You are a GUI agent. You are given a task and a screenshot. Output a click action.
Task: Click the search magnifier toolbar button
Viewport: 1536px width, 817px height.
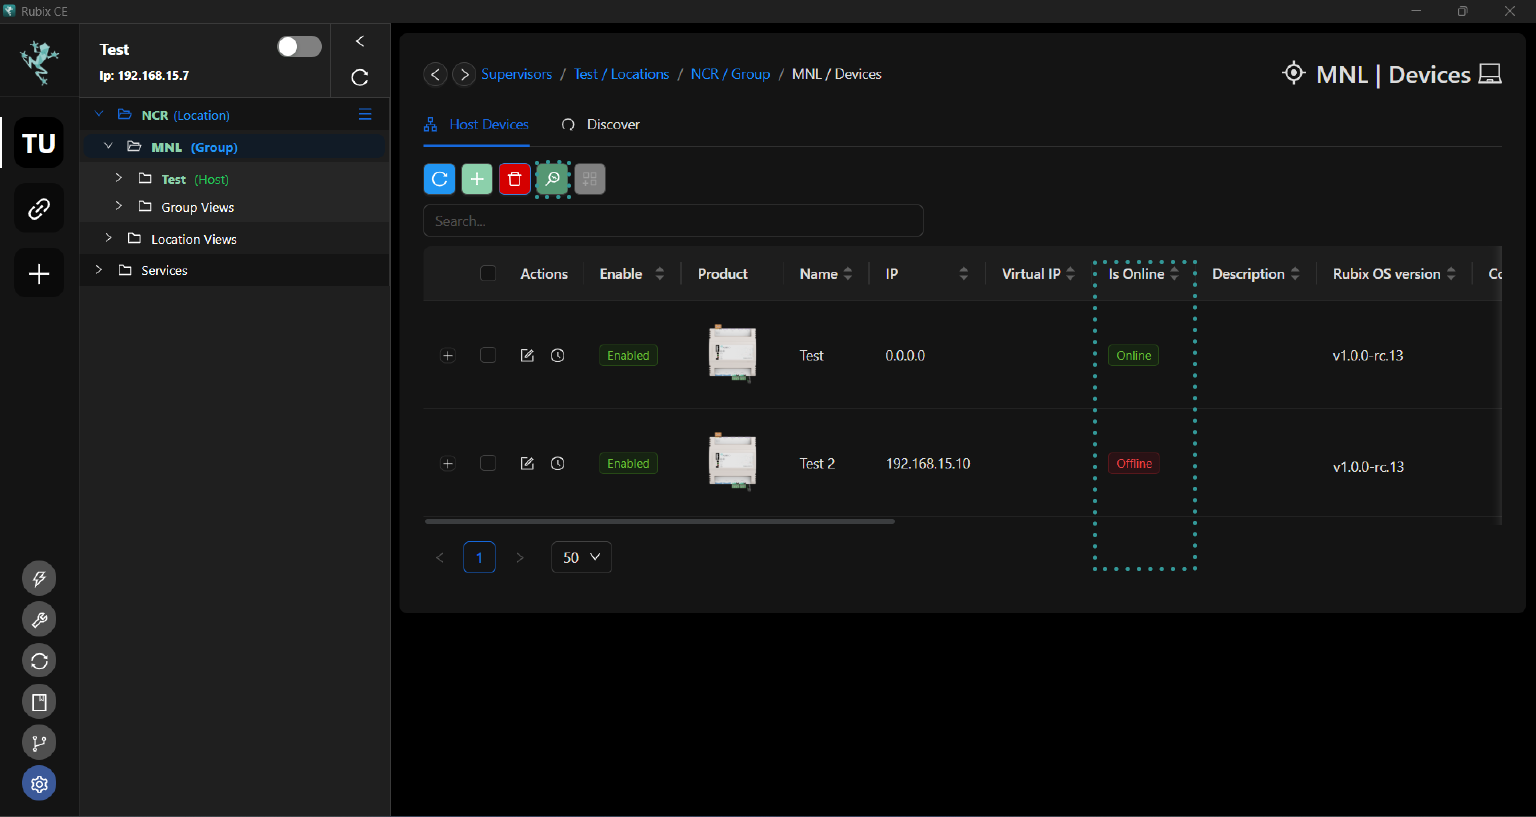tap(552, 179)
